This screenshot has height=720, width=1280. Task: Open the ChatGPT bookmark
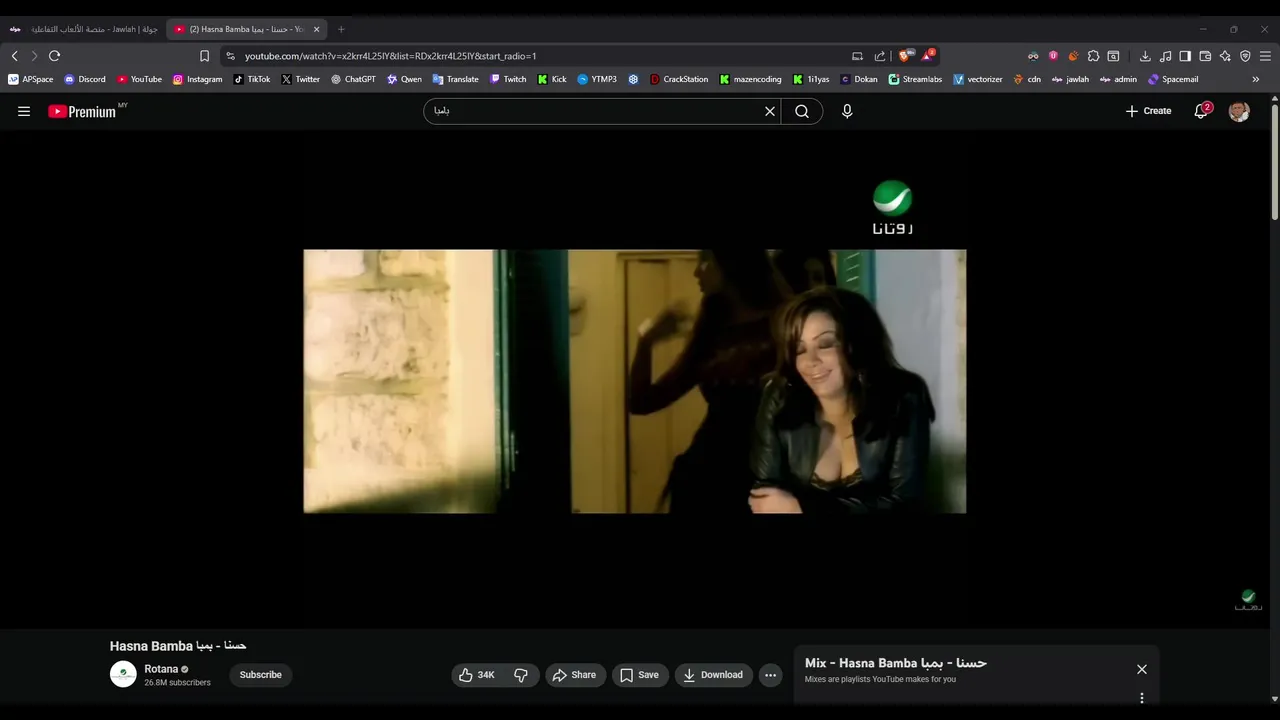pos(354,79)
